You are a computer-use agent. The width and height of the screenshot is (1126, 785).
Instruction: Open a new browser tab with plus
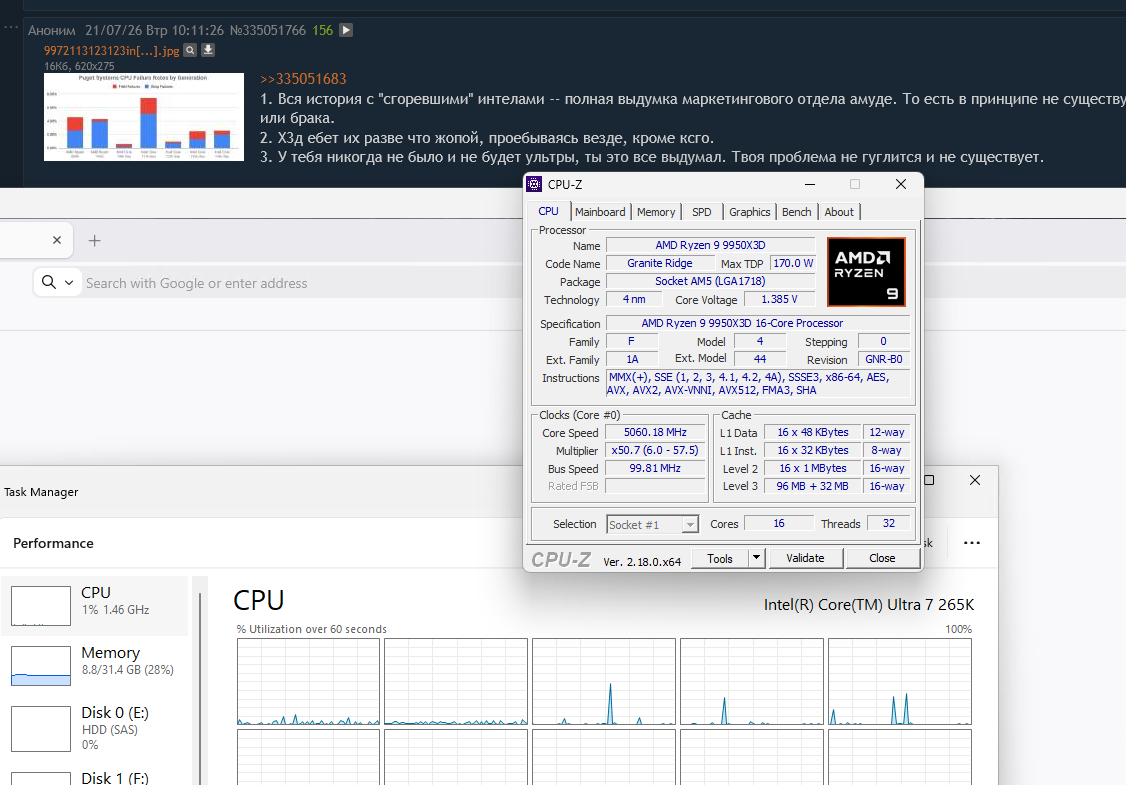(x=94, y=241)
